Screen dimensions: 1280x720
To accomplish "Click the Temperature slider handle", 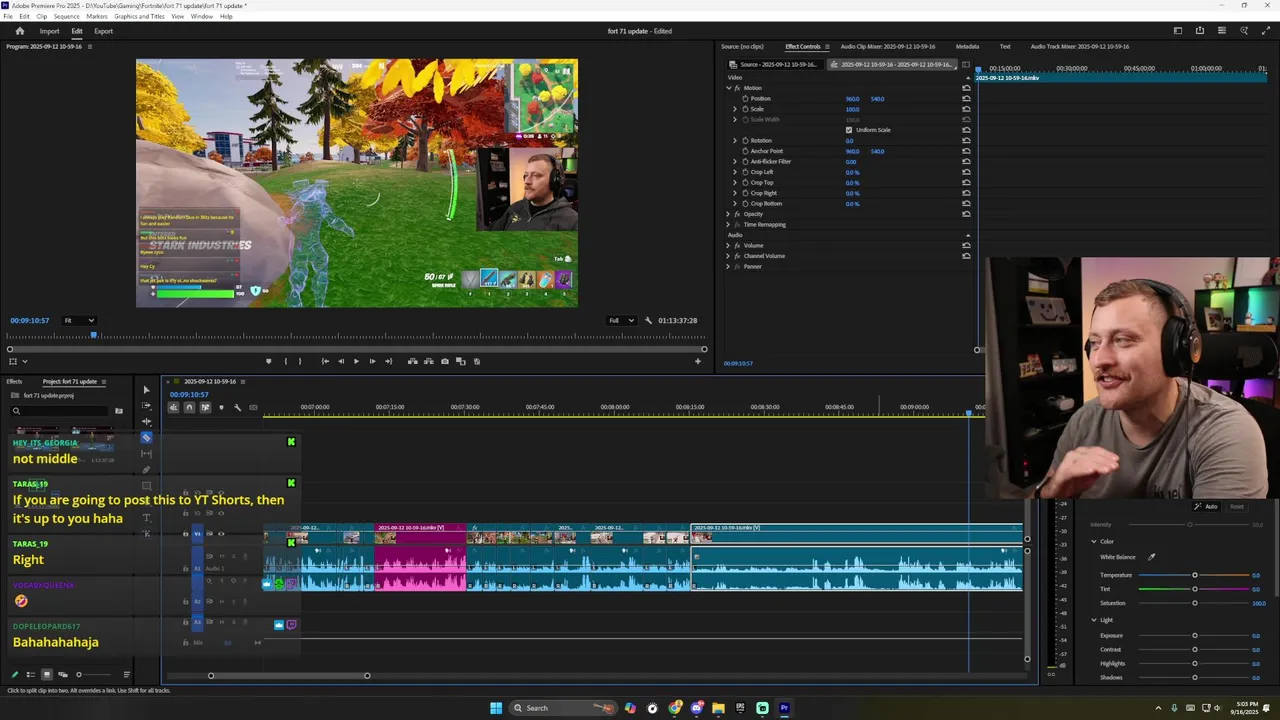I will click(x=1194, y=575).
